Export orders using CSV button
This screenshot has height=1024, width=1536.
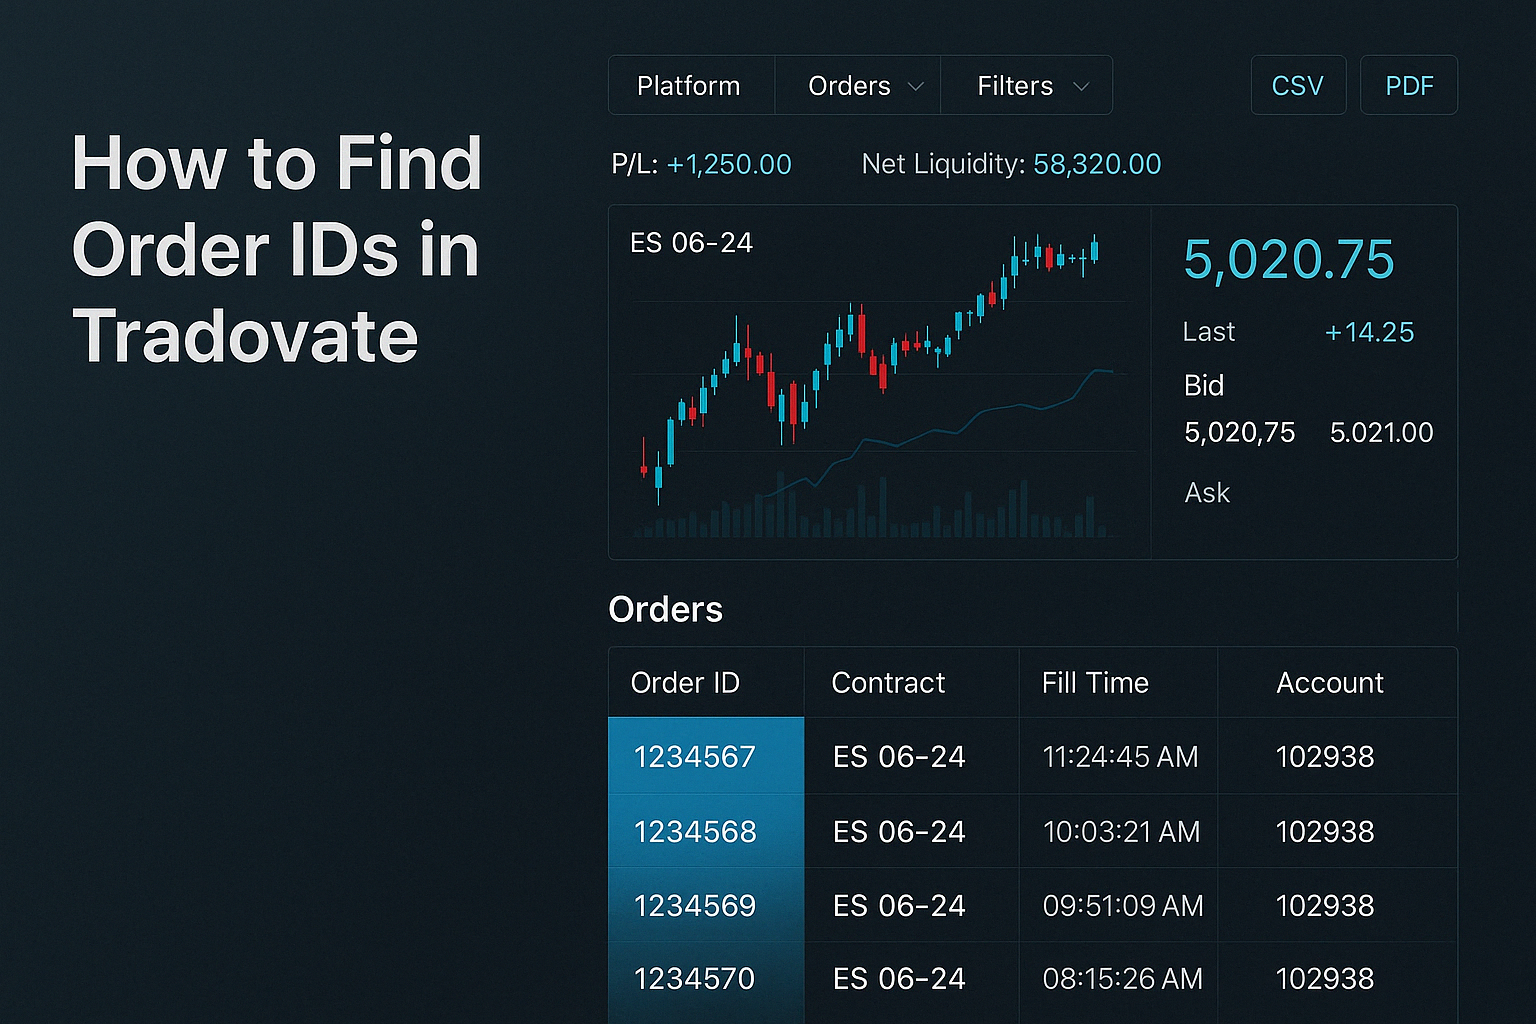click(1298, 86)
